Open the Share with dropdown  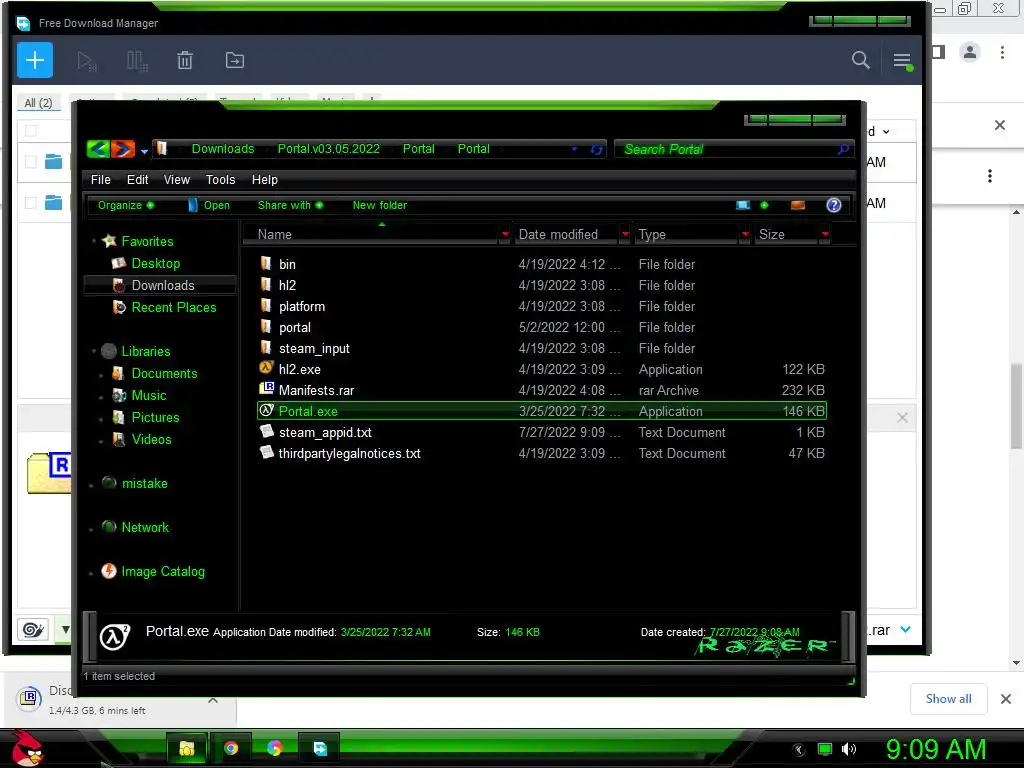(290, 205)
